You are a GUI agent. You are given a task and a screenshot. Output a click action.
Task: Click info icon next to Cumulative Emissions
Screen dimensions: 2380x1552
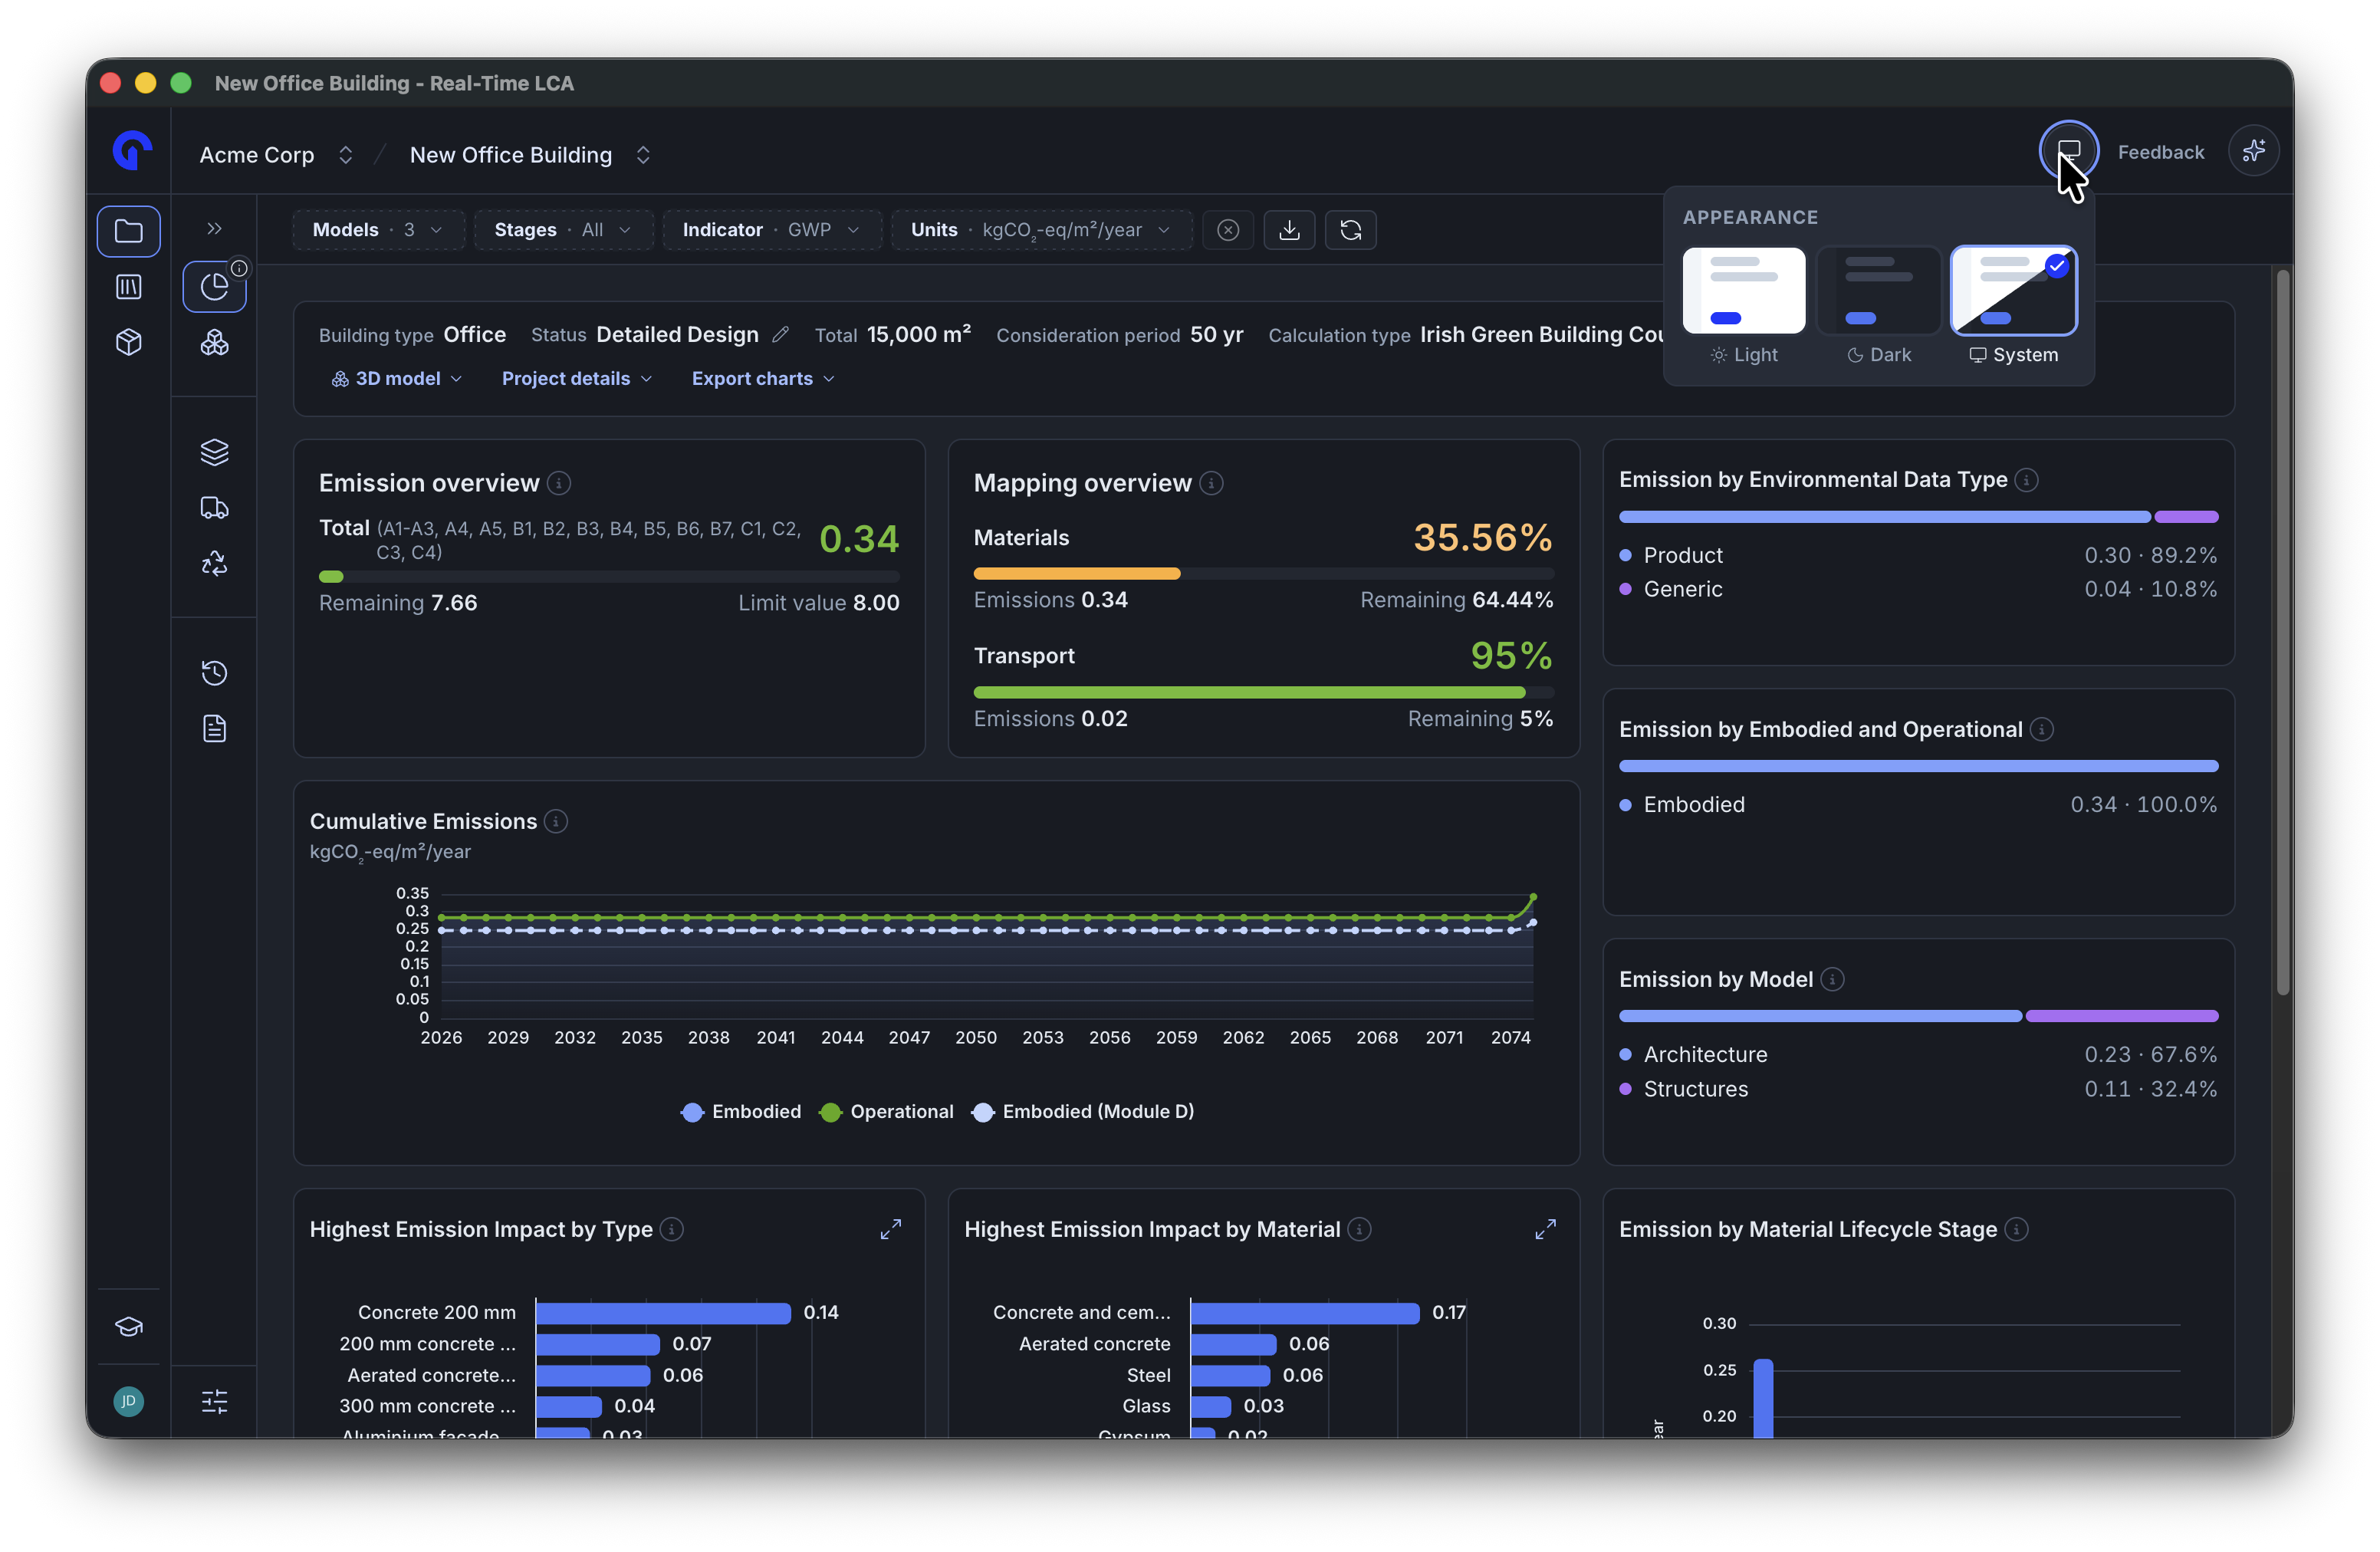(556, 822)
